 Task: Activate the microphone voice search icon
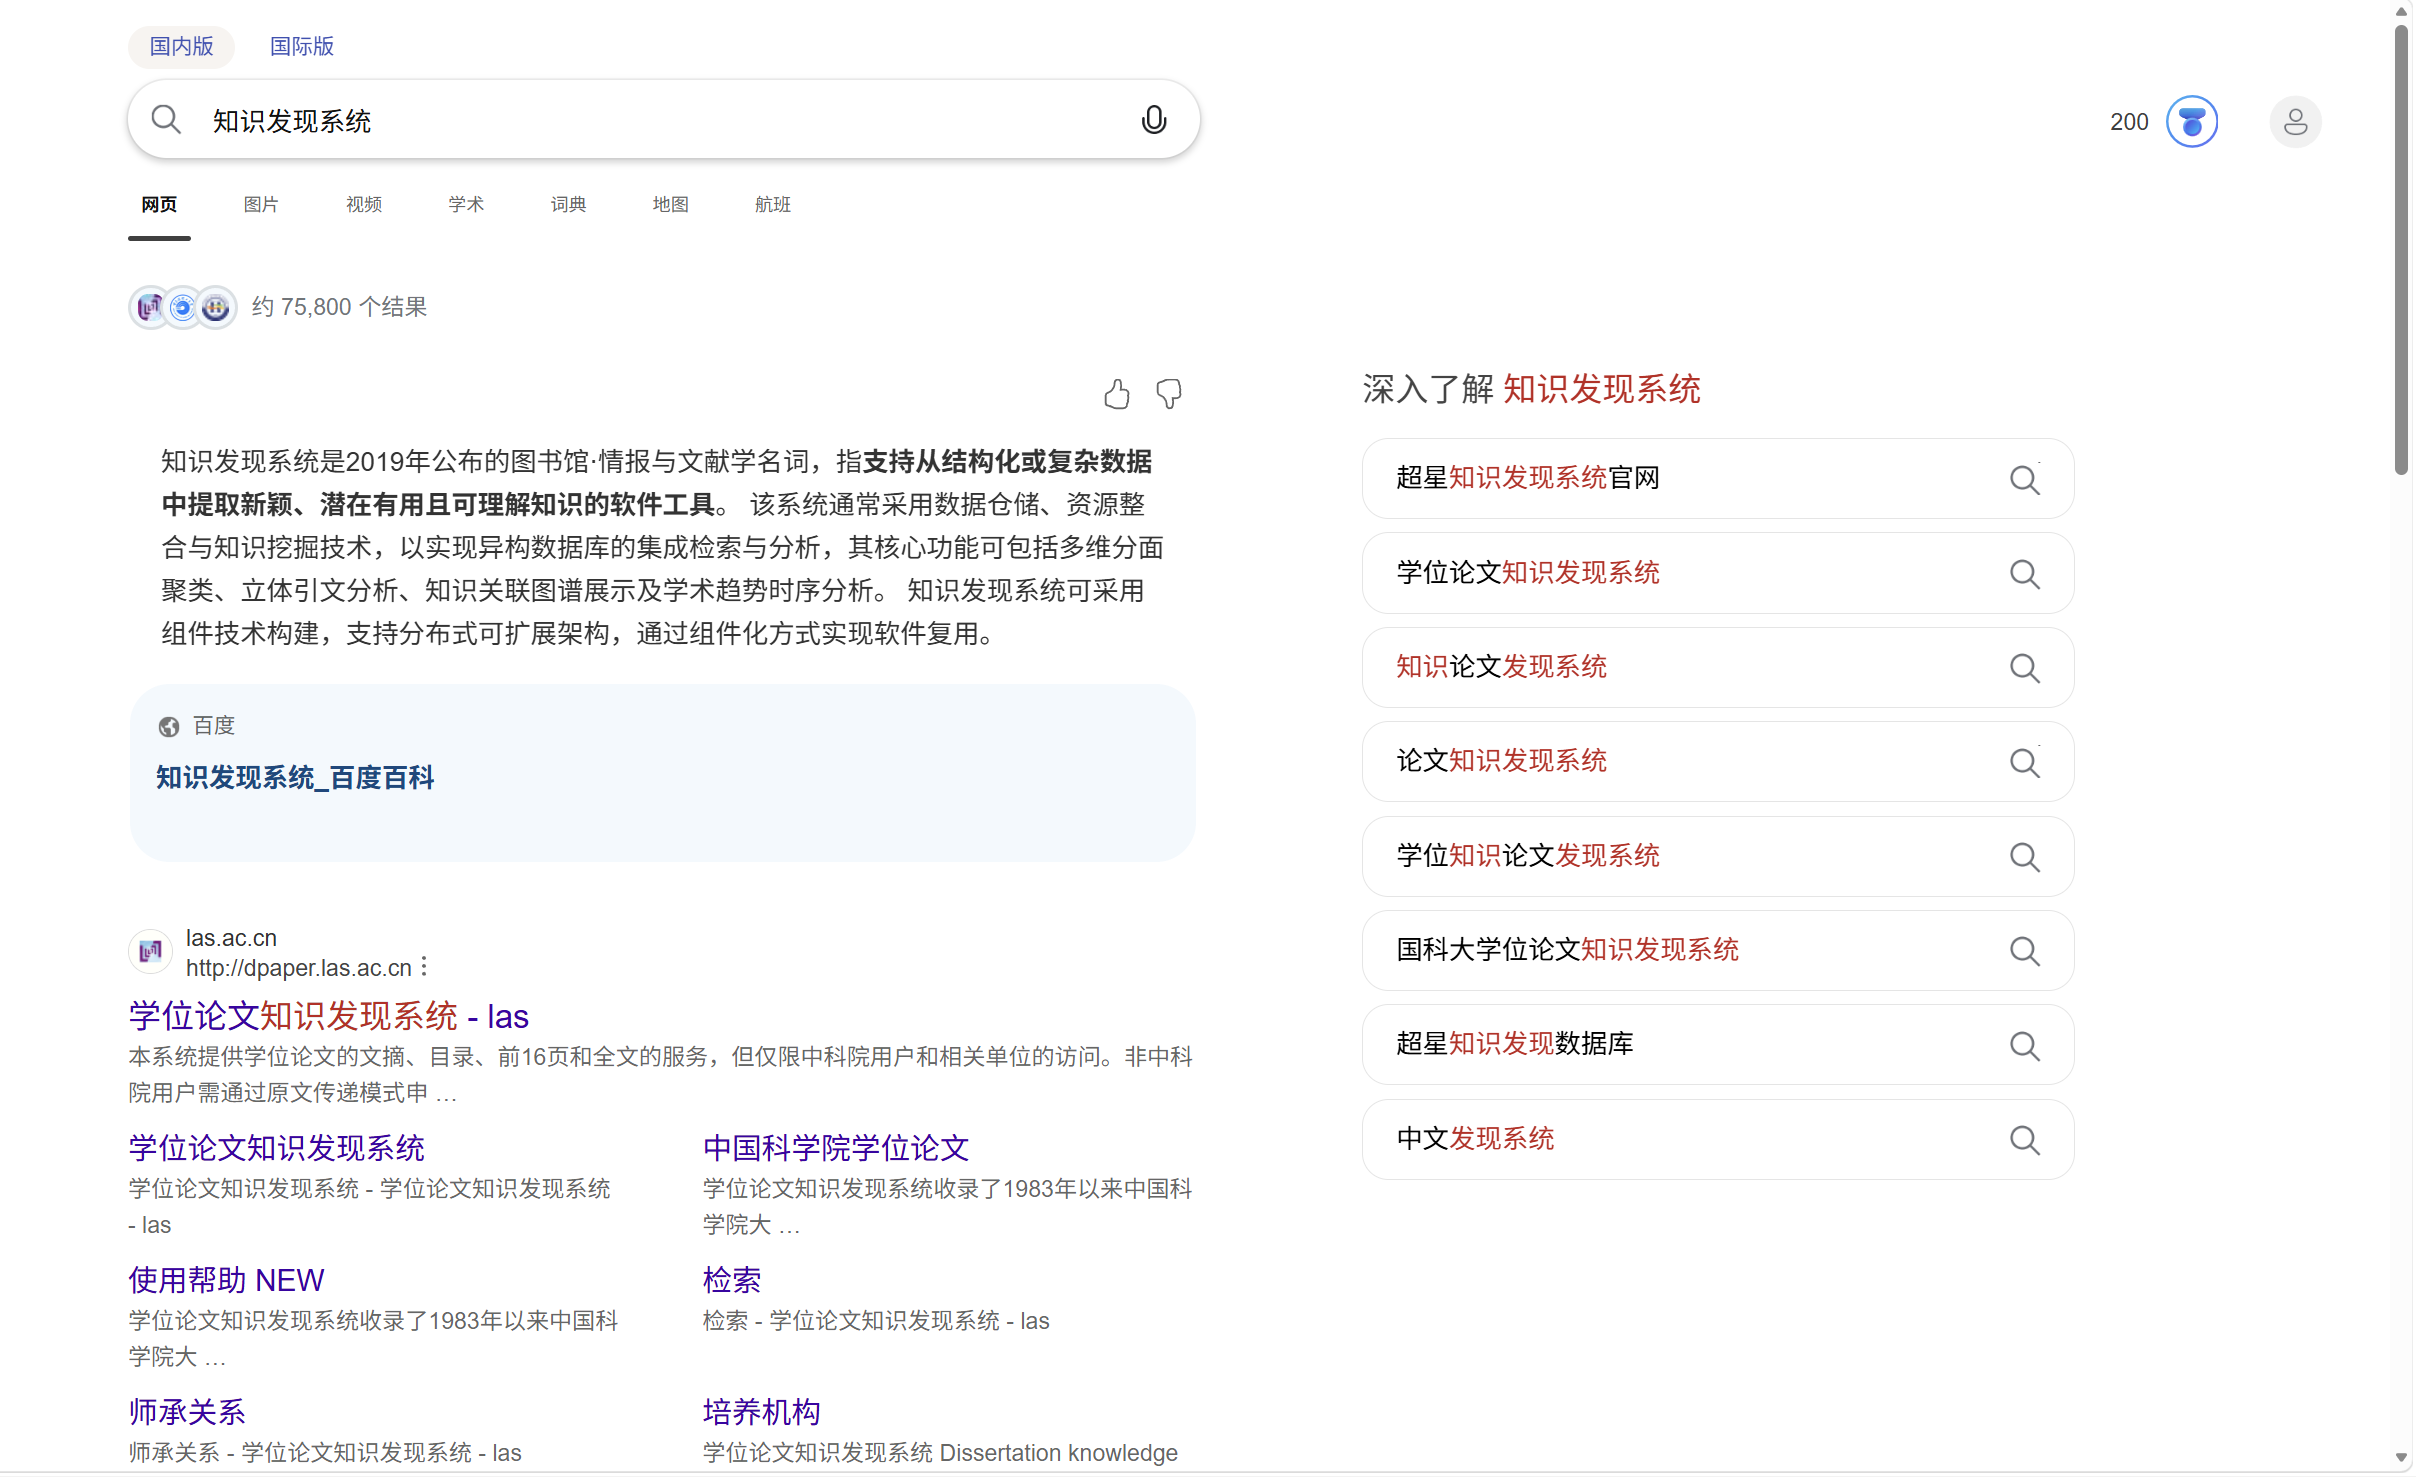[1153, 121]
